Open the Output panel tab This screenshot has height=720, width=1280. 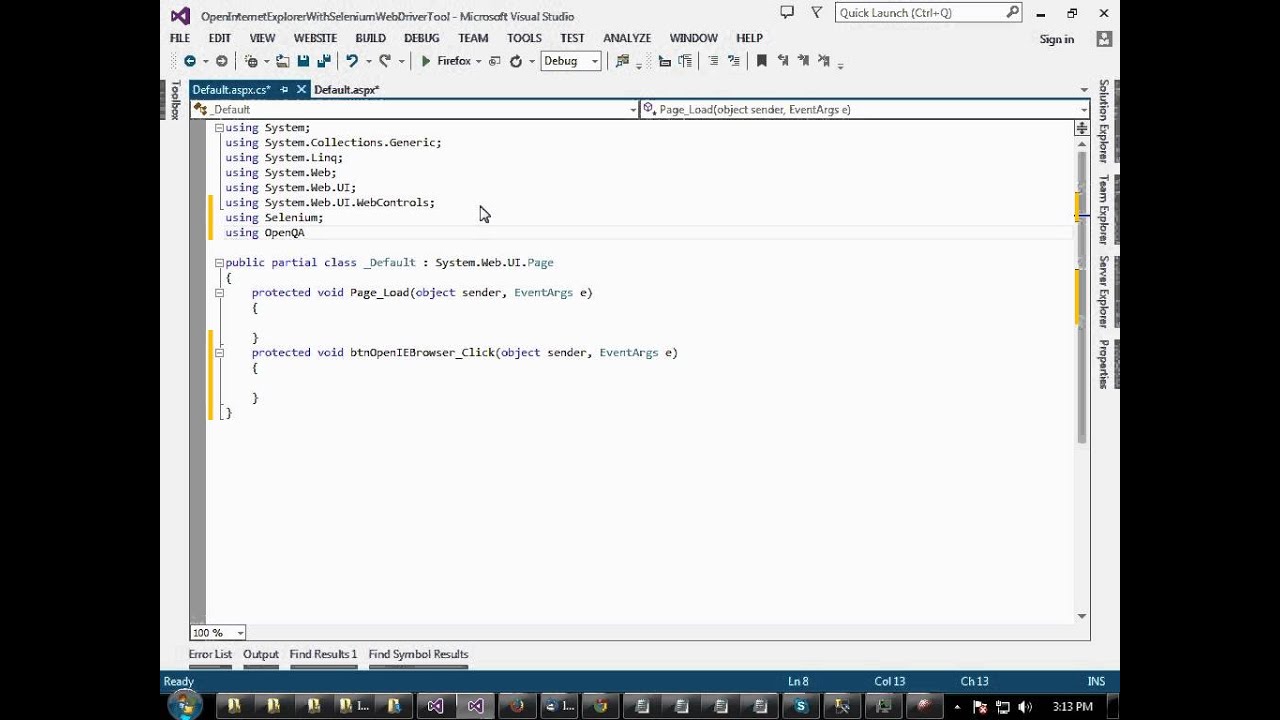(261, 654)
